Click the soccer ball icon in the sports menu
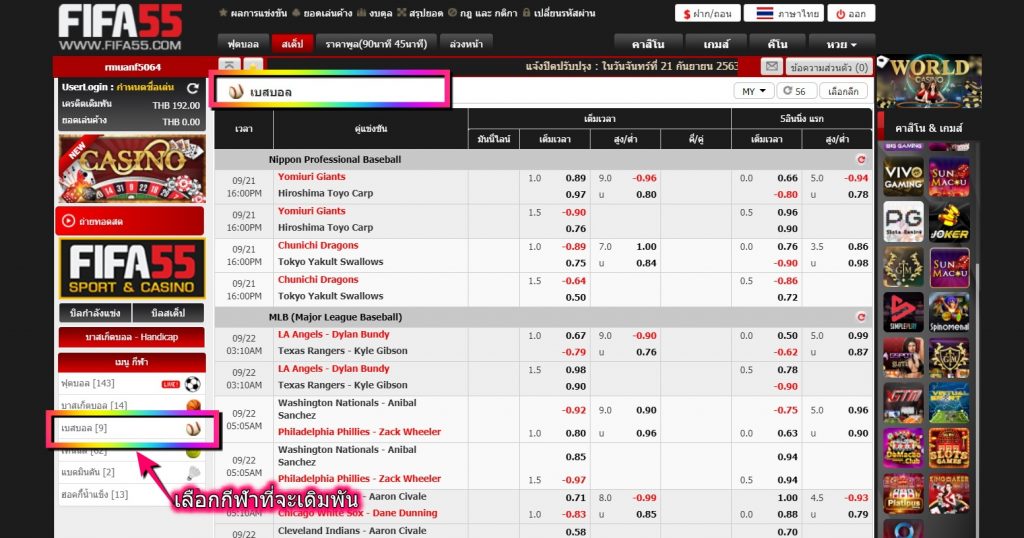The image size is (1024, 538). pos(192,384)
